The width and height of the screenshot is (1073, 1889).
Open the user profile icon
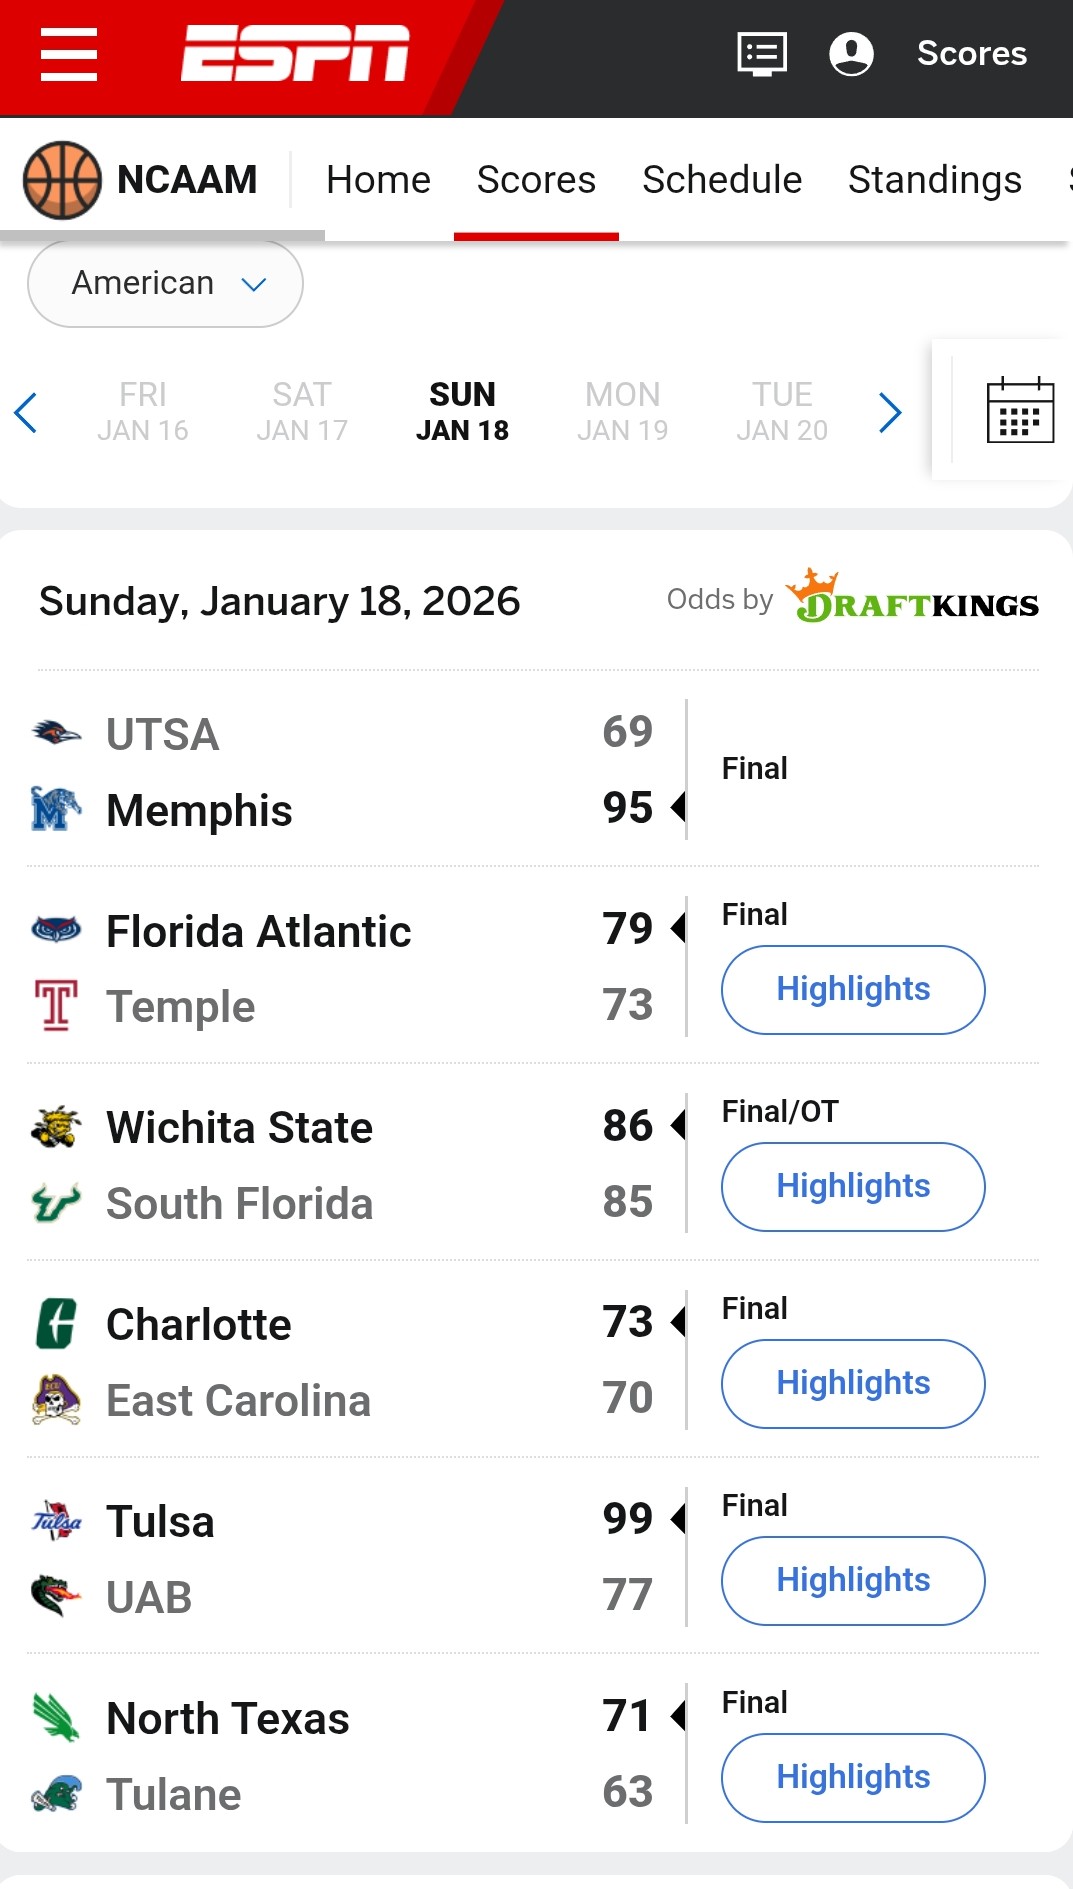pos(851,54)
